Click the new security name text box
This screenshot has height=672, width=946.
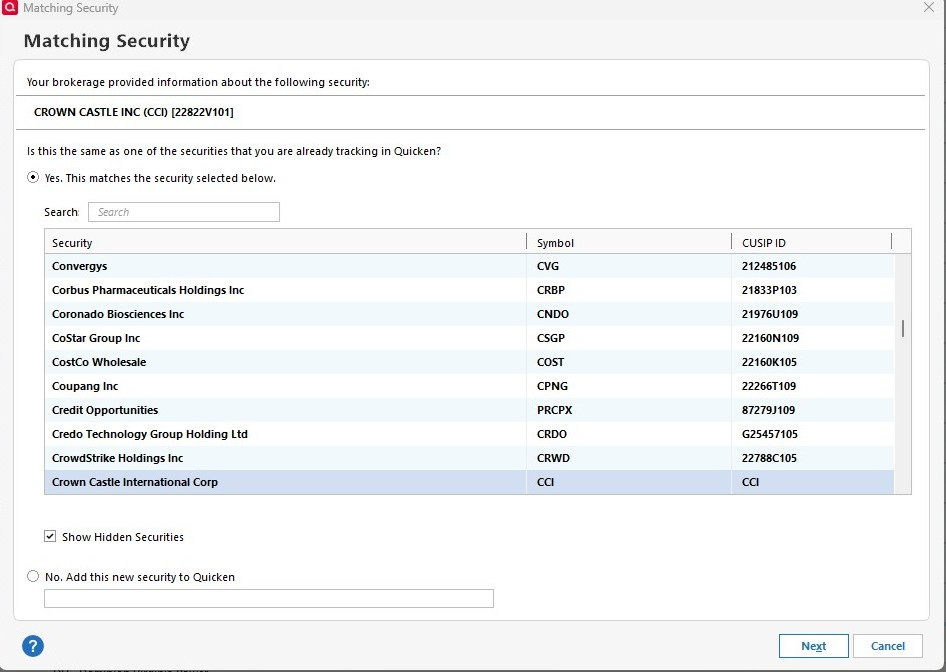(x=269, y=598)
